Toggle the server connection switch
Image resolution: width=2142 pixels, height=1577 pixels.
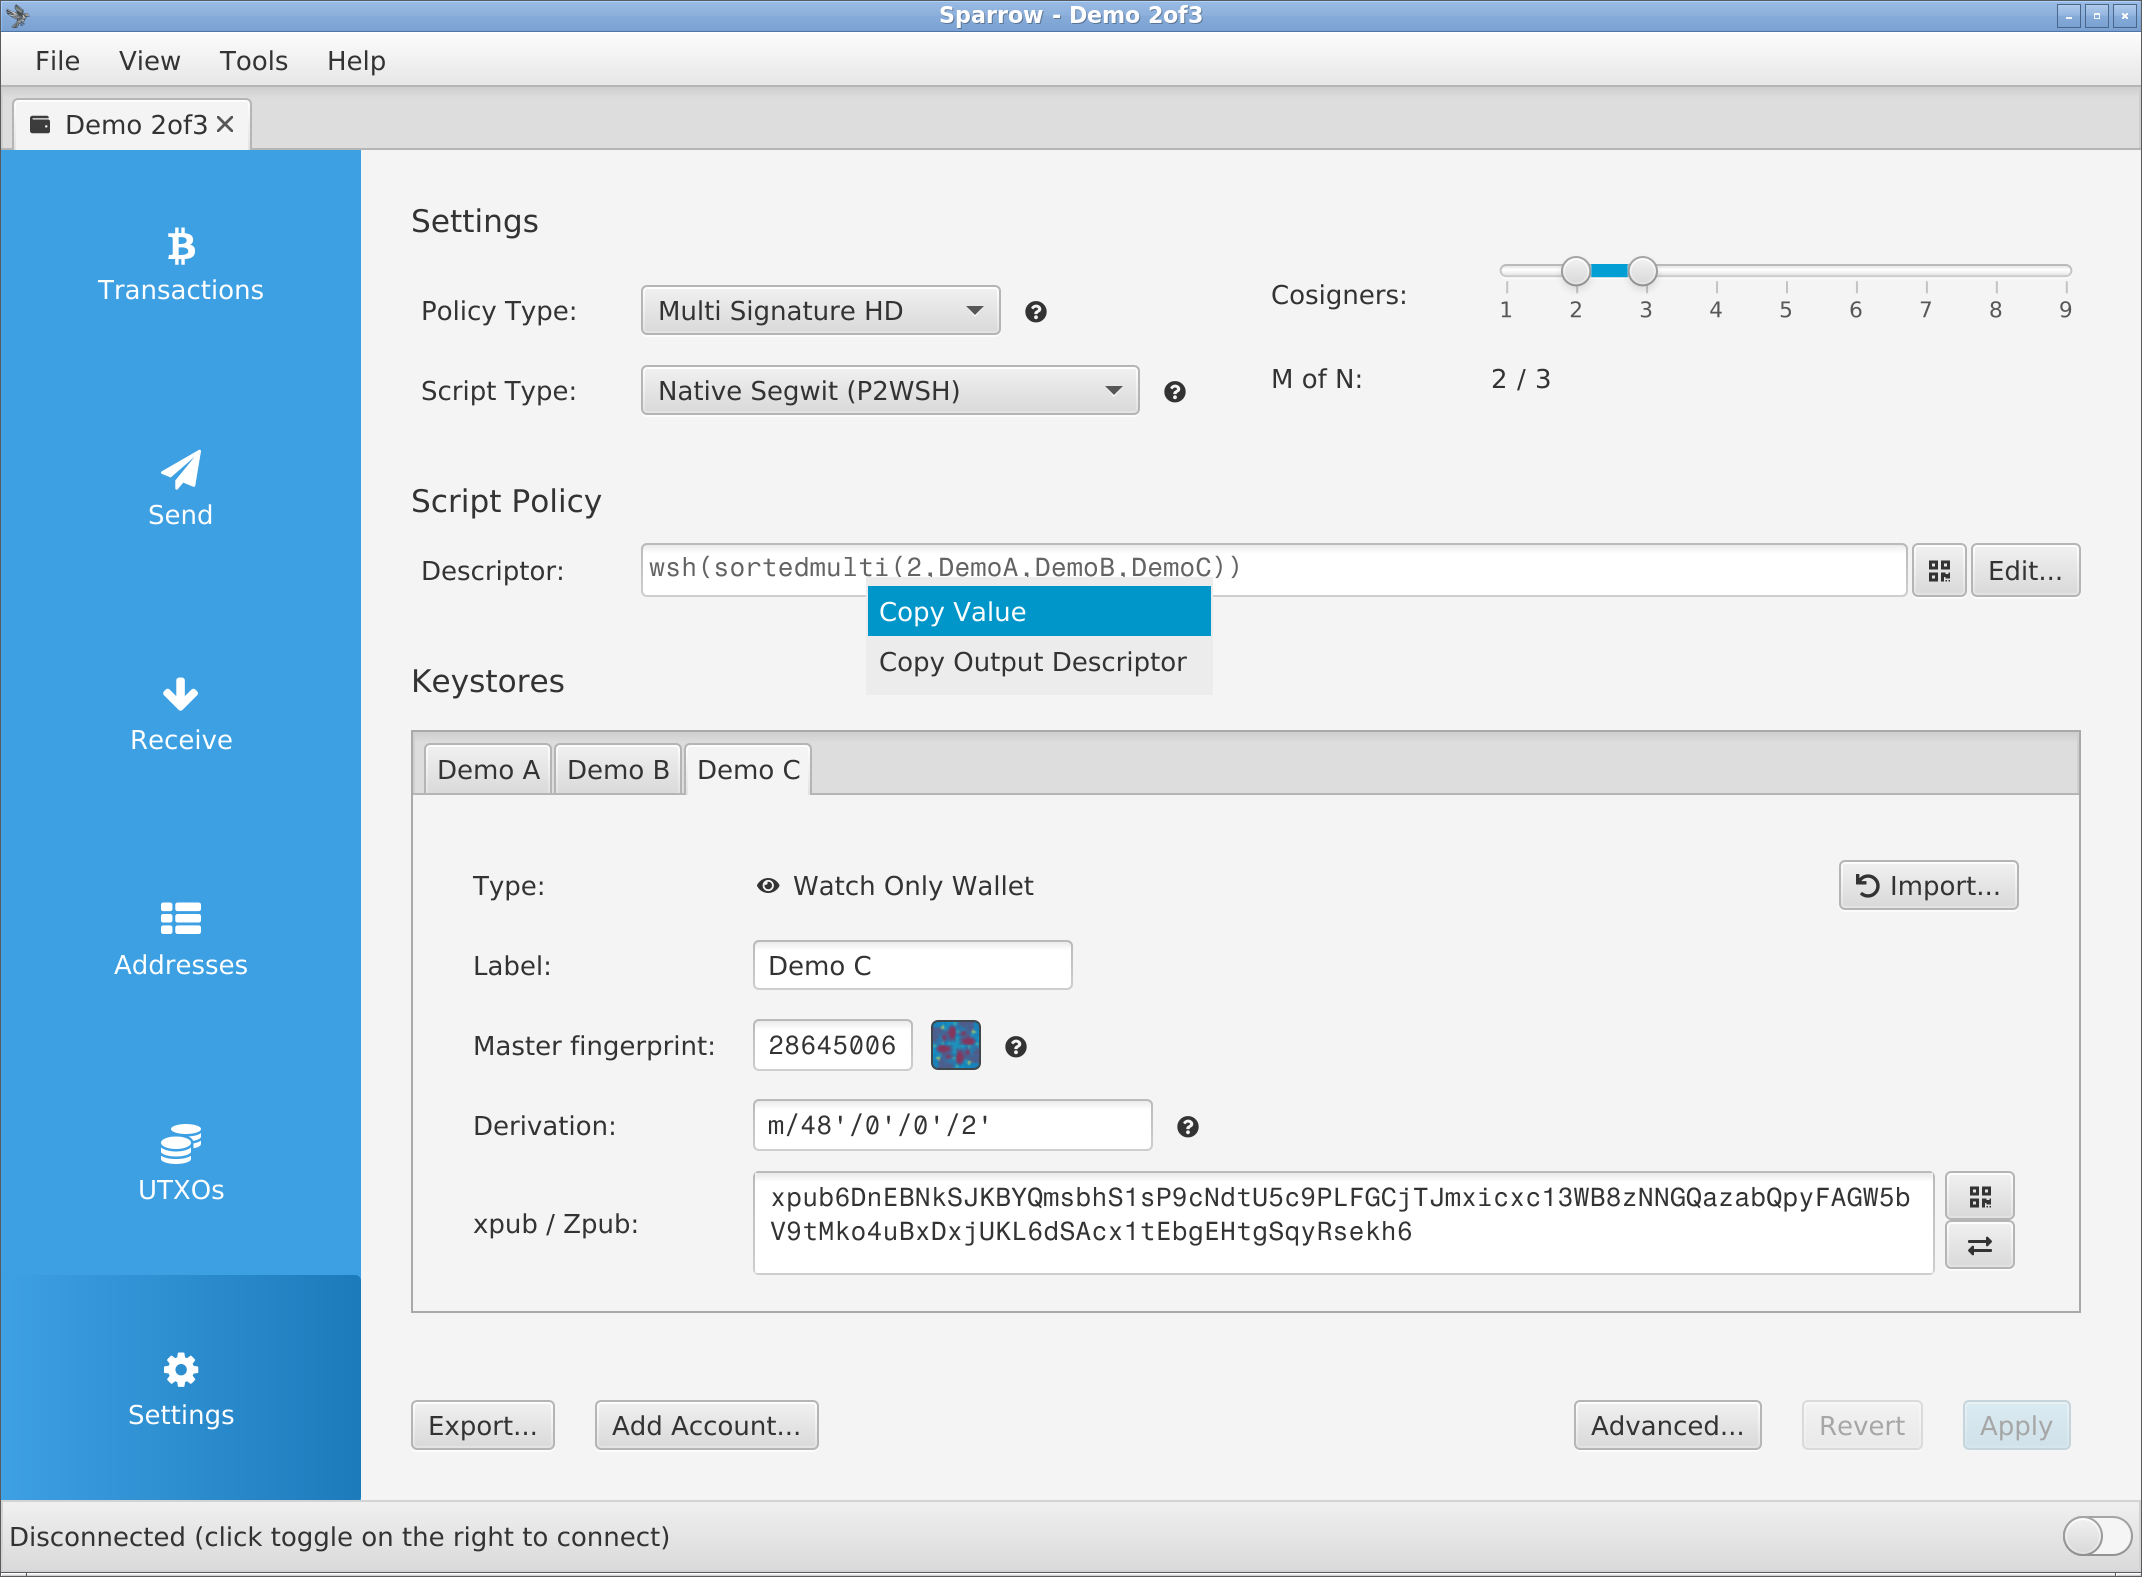[2096, 1536]
